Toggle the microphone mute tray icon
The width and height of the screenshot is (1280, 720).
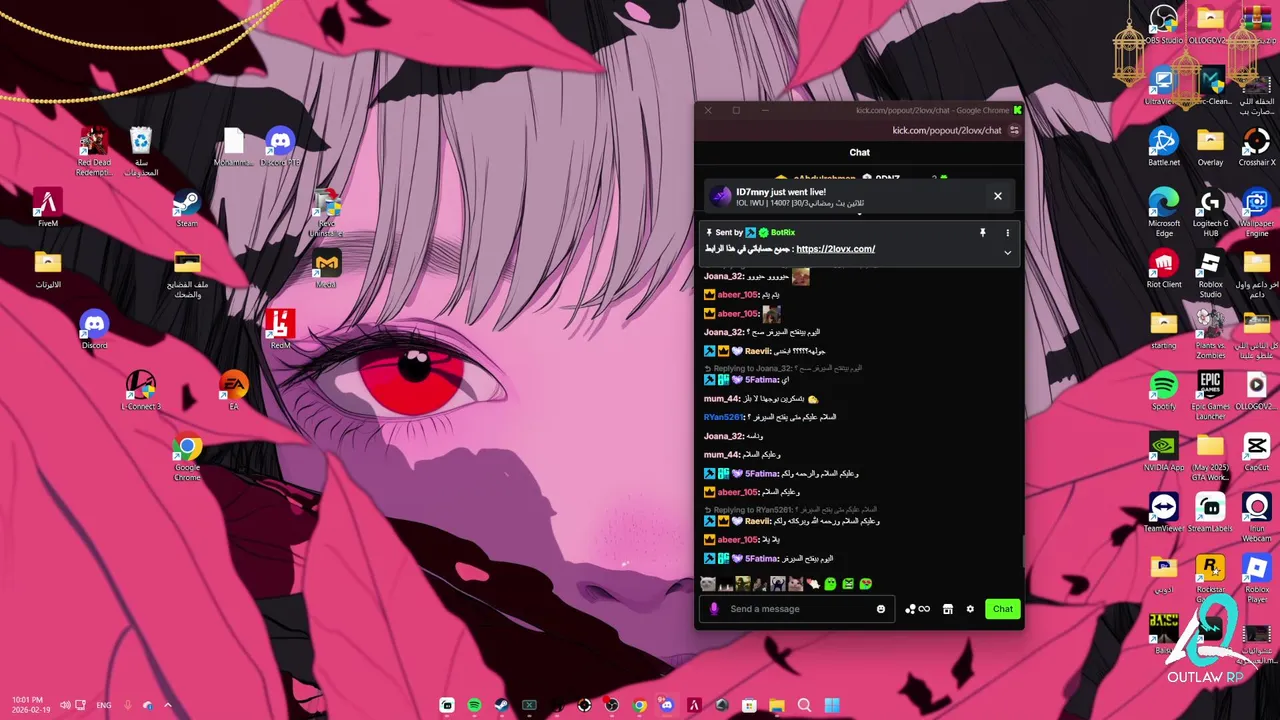point(127,705)
